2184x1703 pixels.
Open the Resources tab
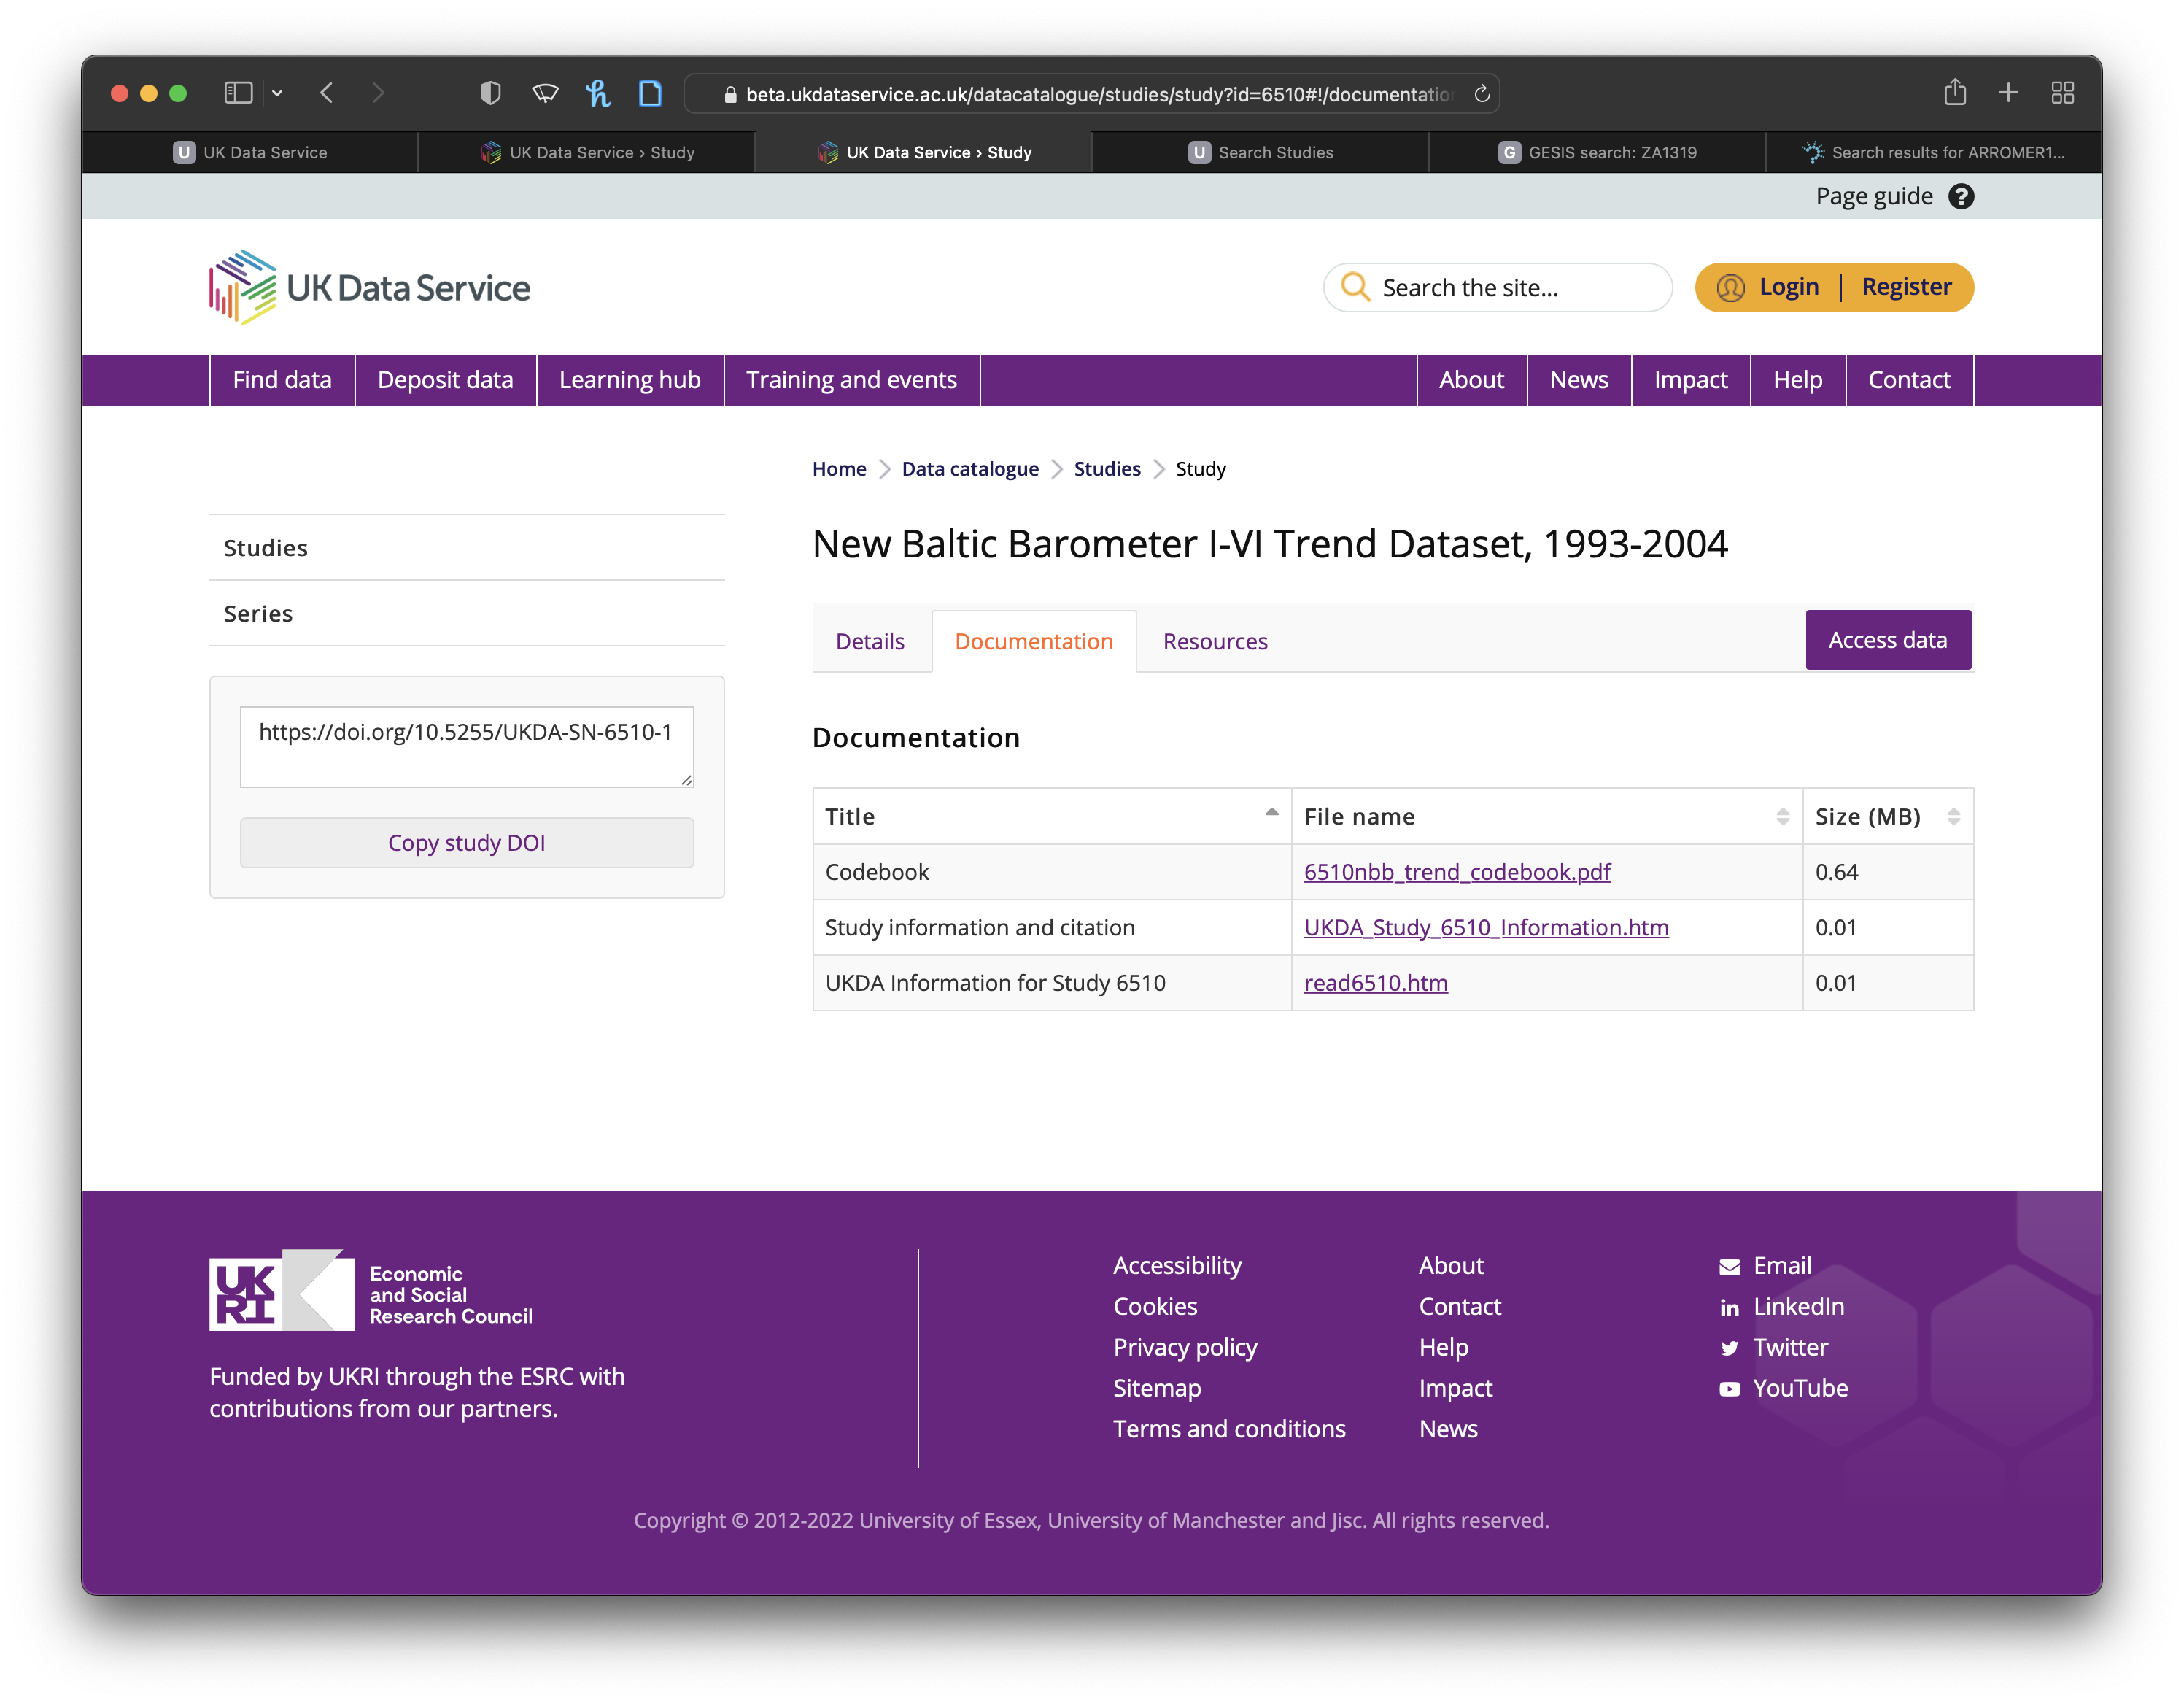click(x=1214, y=641)
